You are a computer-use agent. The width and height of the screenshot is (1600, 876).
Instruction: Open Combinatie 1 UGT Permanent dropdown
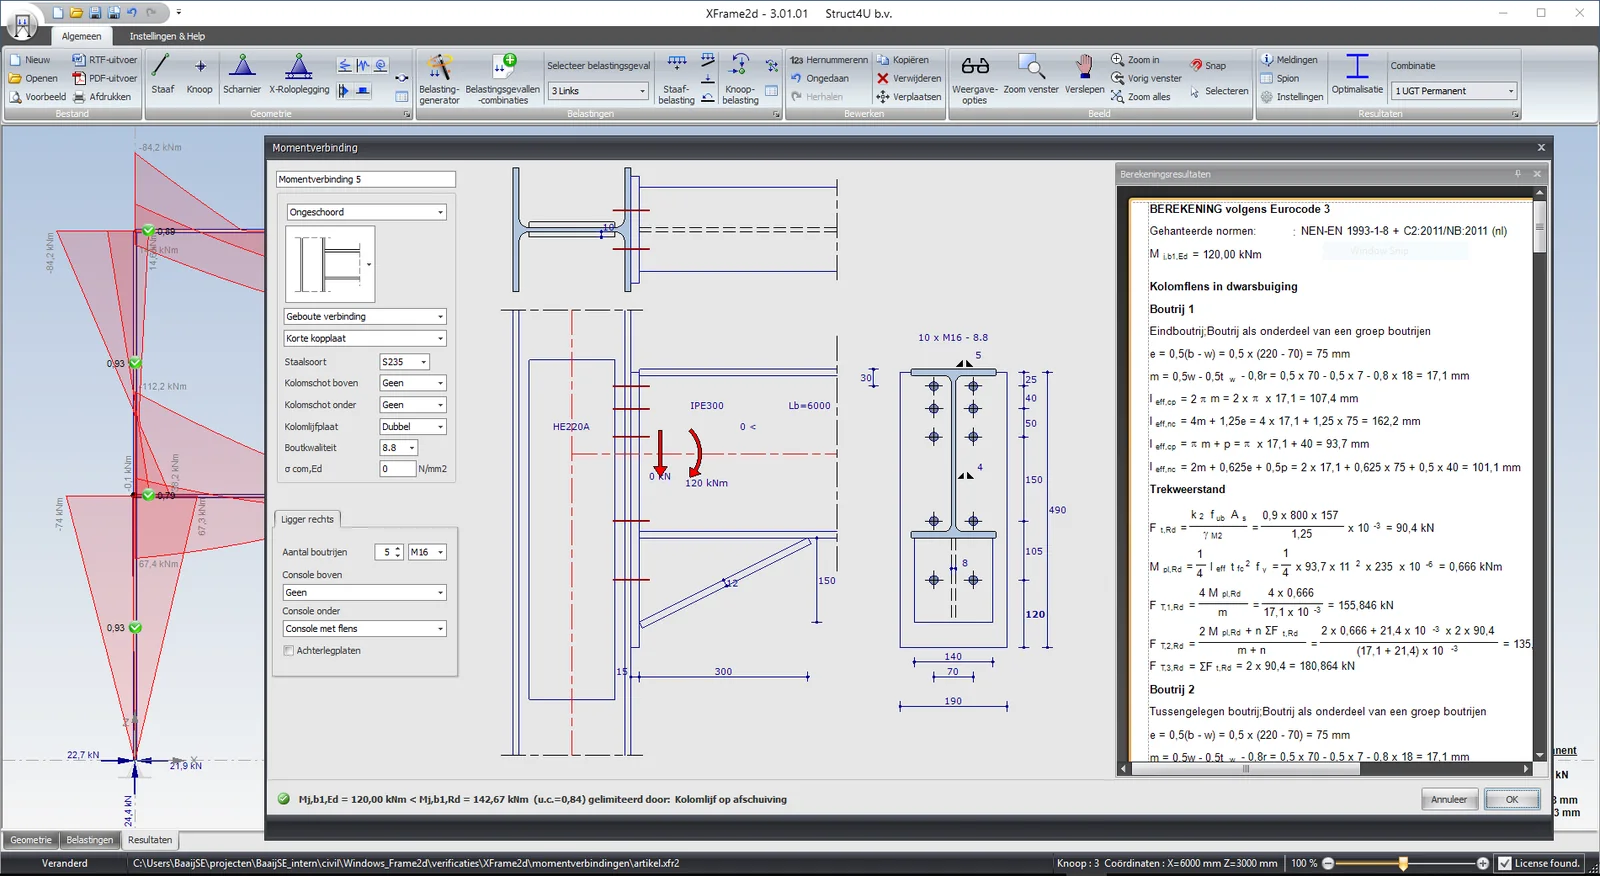(1455, 91)
